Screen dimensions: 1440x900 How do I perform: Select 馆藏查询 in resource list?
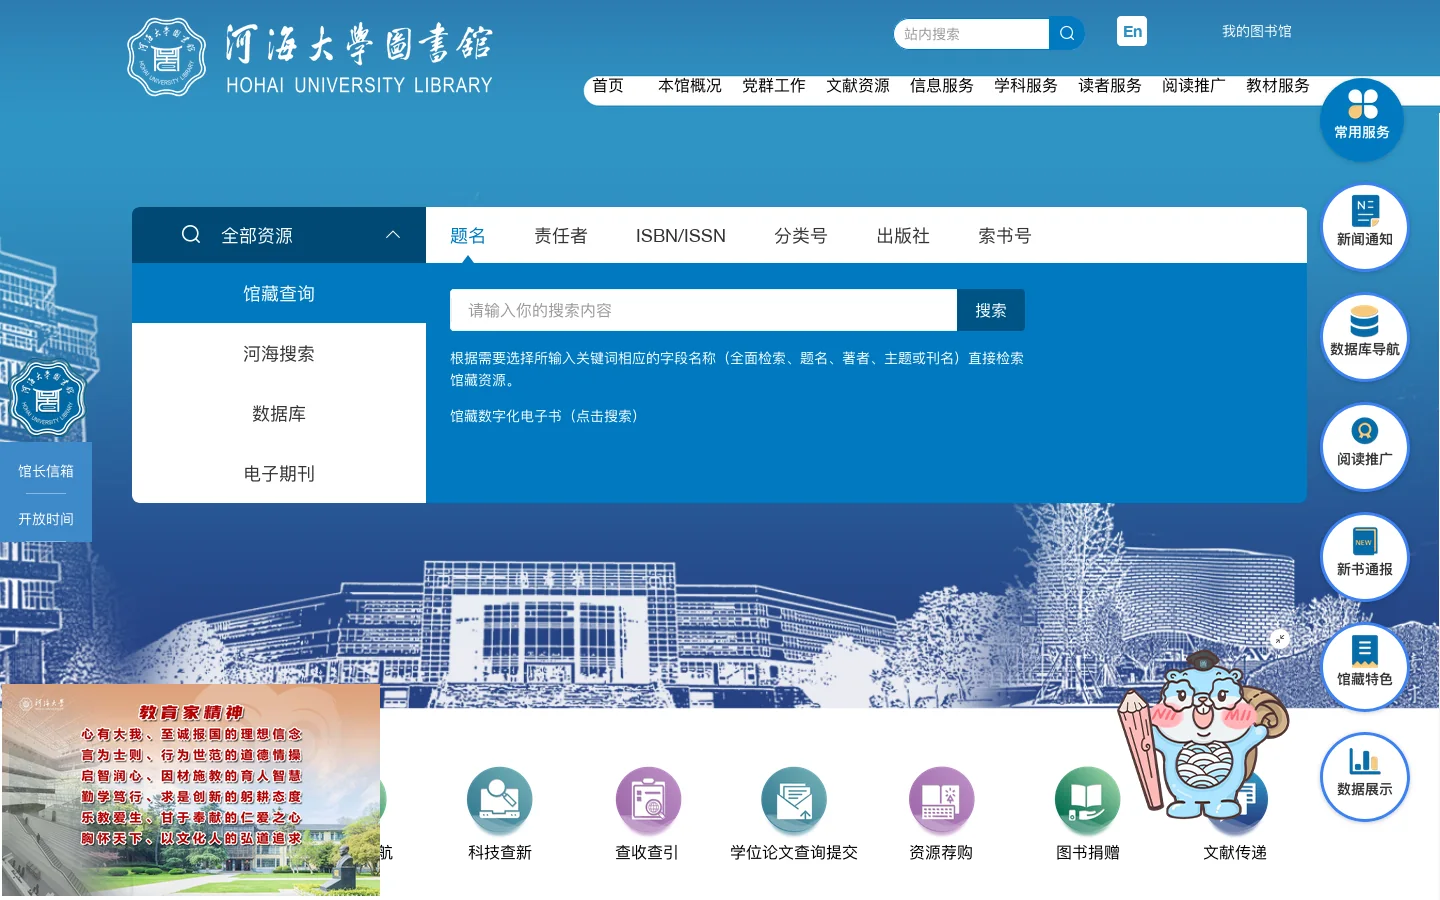pyautogui.click(x=279, y=293)
